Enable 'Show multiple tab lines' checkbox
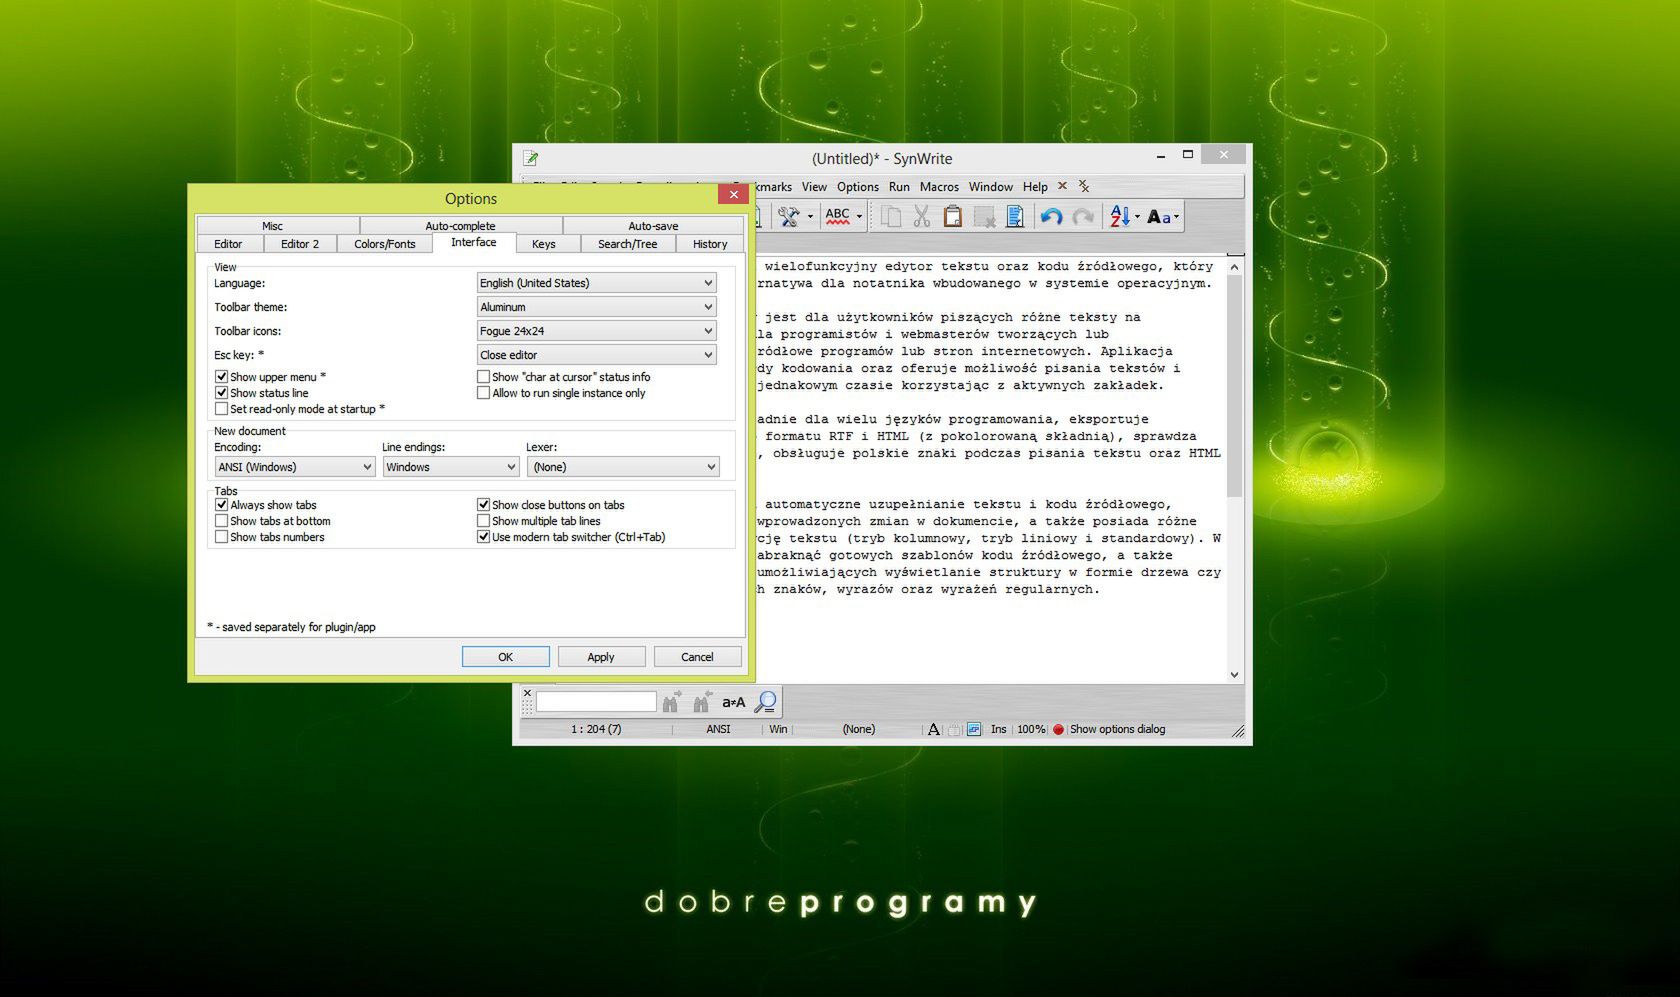1680x997 pixels. pos(483,521)
